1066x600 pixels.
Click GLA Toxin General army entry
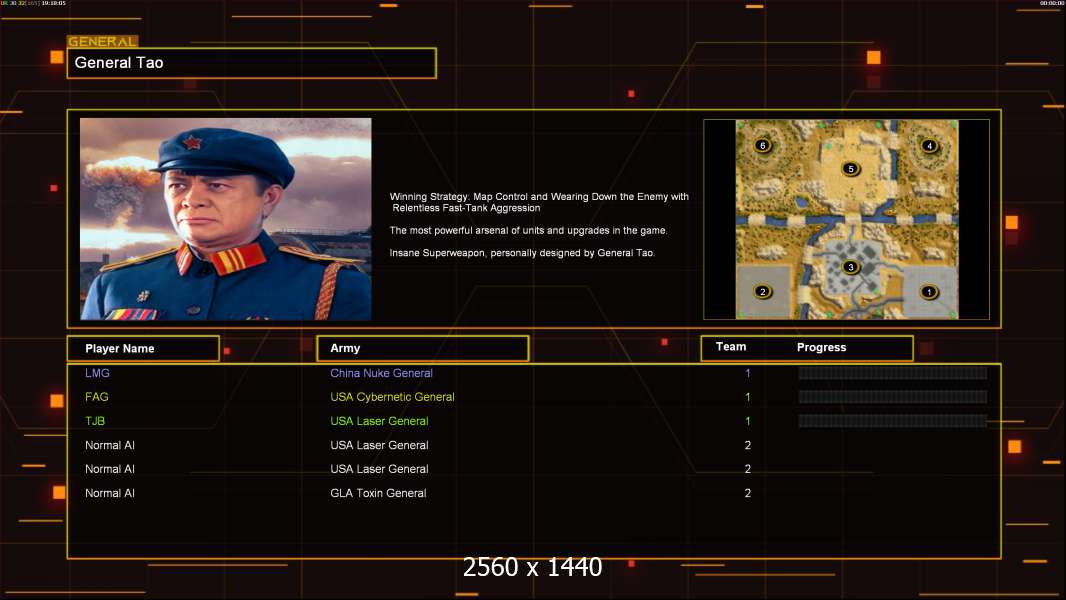point(378,493)
